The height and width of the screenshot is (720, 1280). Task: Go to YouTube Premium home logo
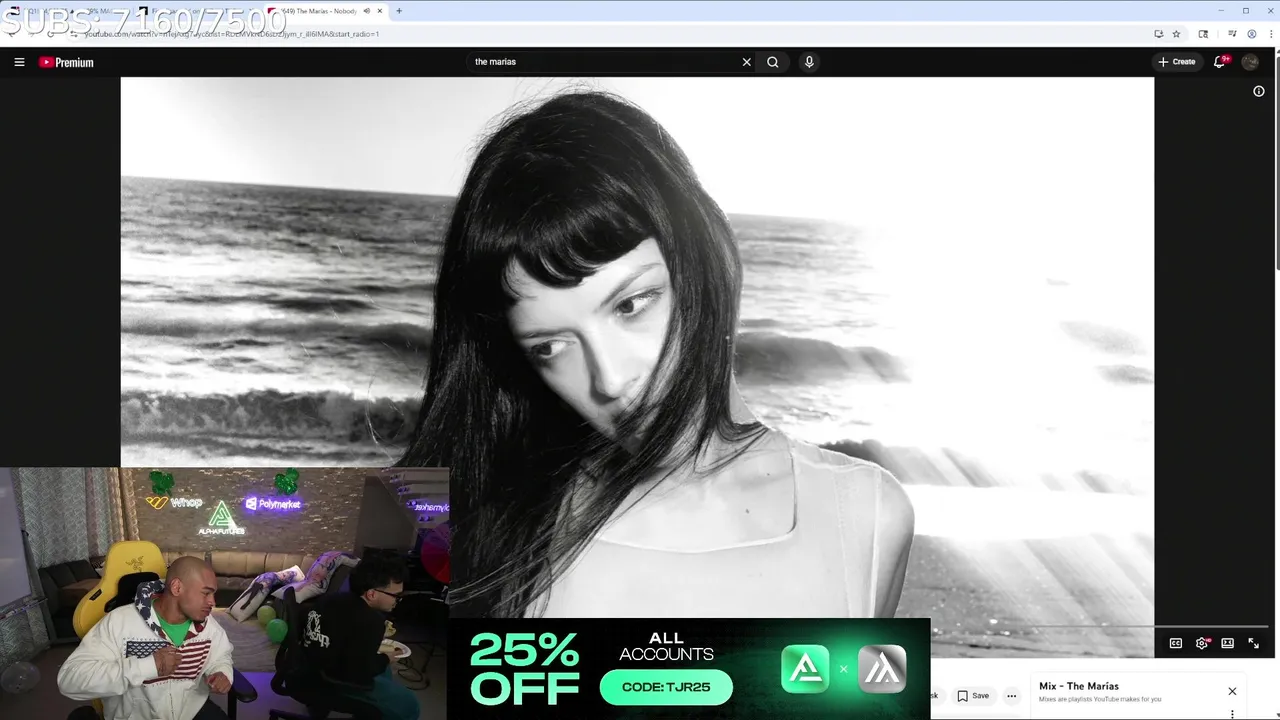coord(66,62)
